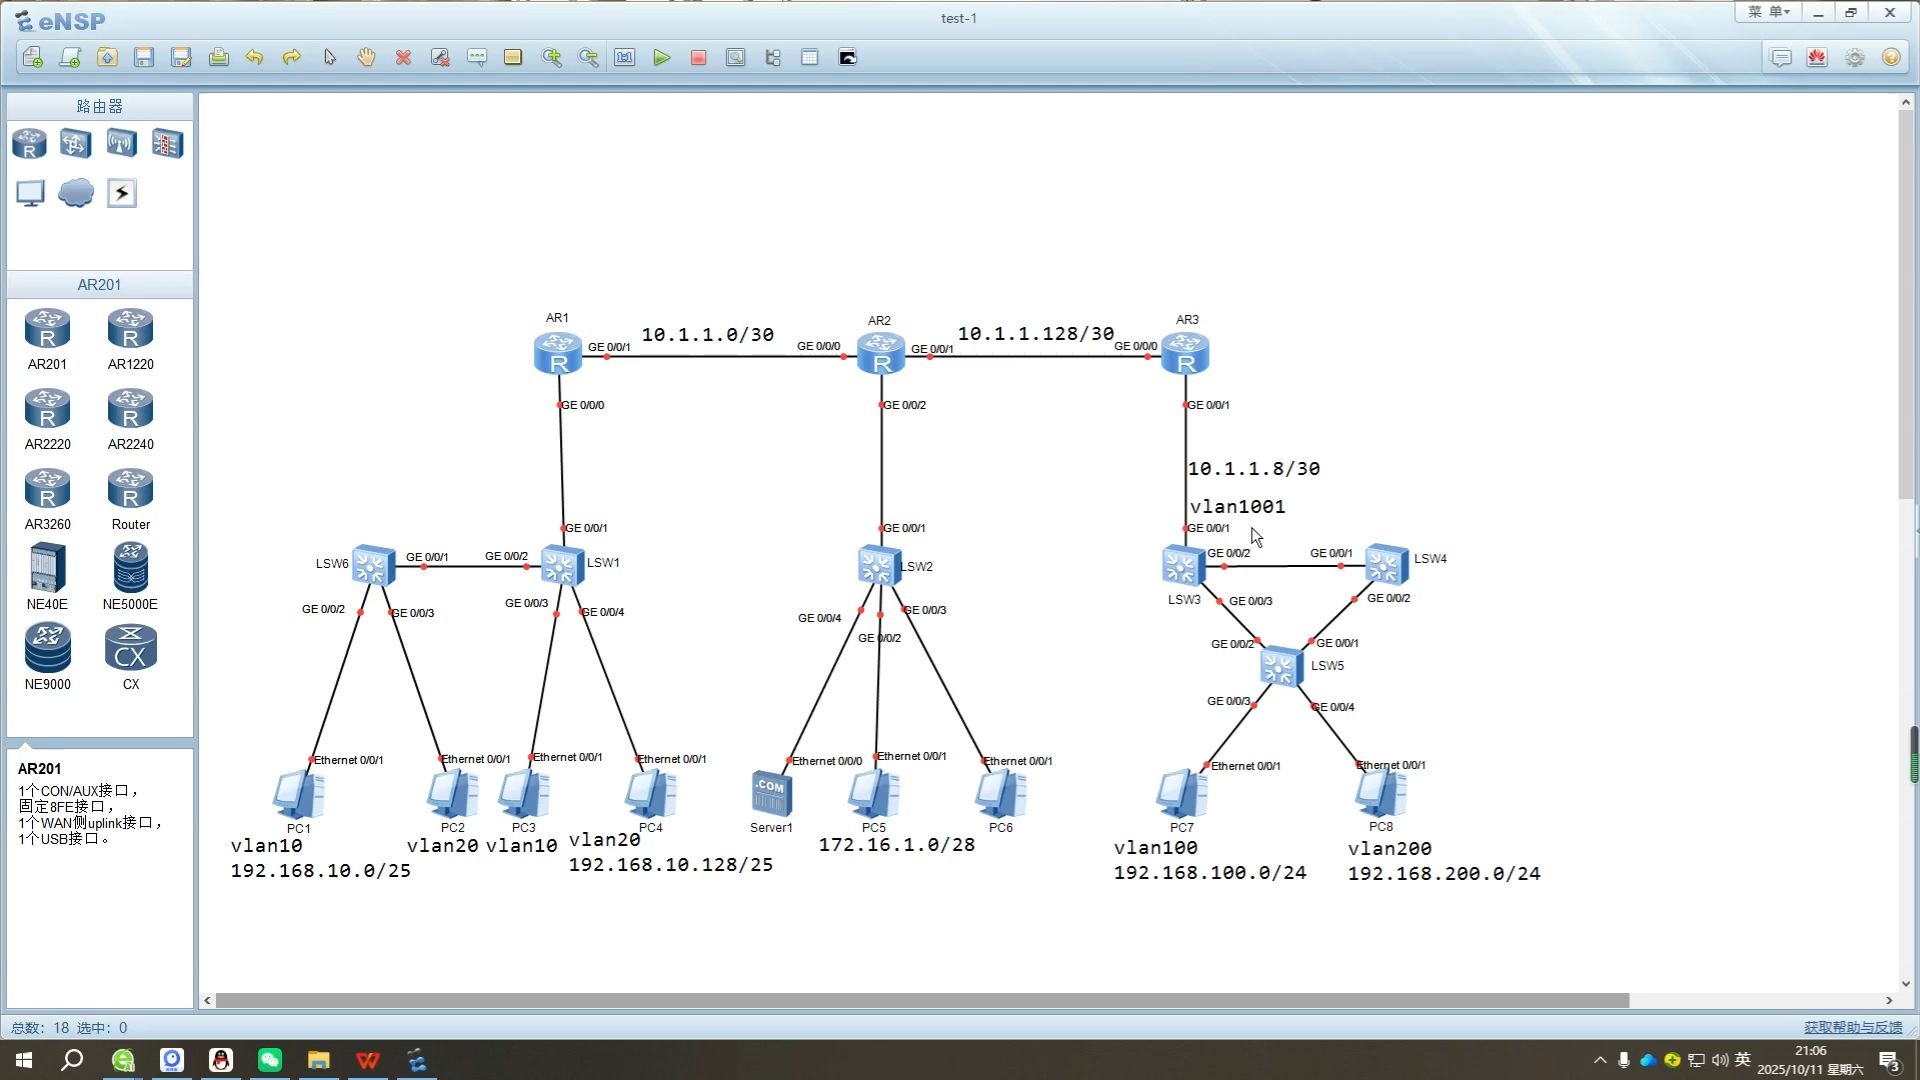The width and height of the screenshot is (1920, 1080).
Task: Open the settings gear icon
Action: pyautogui.click(x=1854, y=57)
